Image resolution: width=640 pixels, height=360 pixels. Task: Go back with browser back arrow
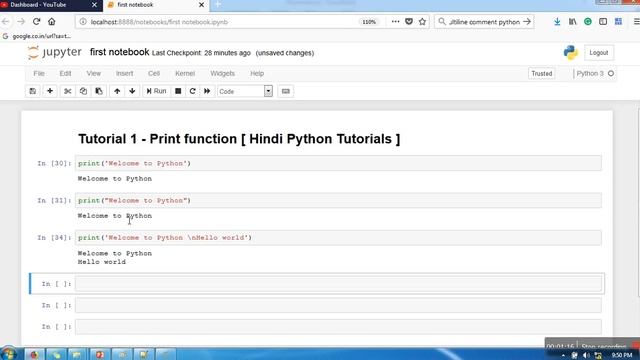tap(6, 22)
